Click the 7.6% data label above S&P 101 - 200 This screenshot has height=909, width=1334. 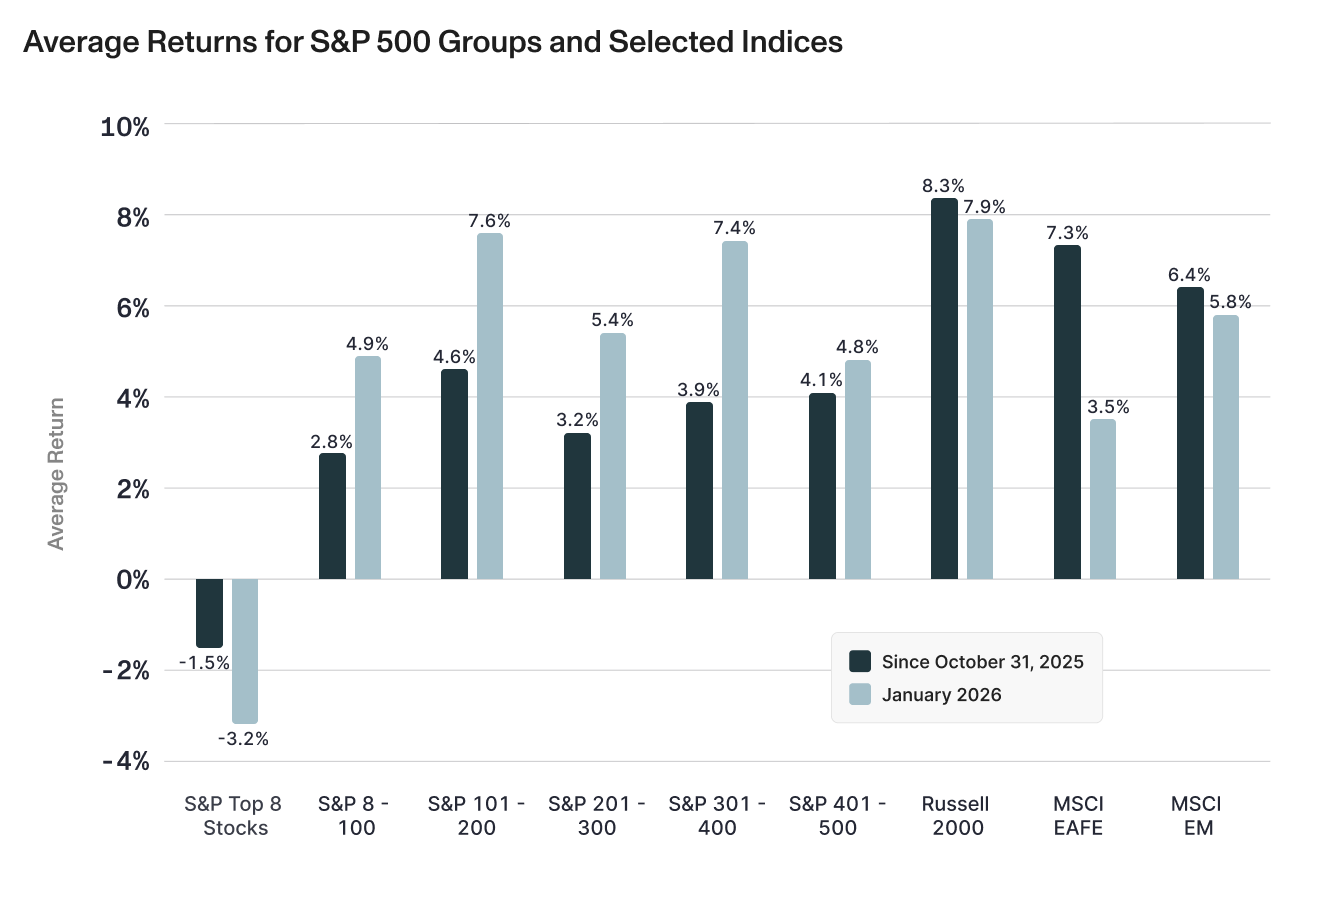tap(490, 221)
